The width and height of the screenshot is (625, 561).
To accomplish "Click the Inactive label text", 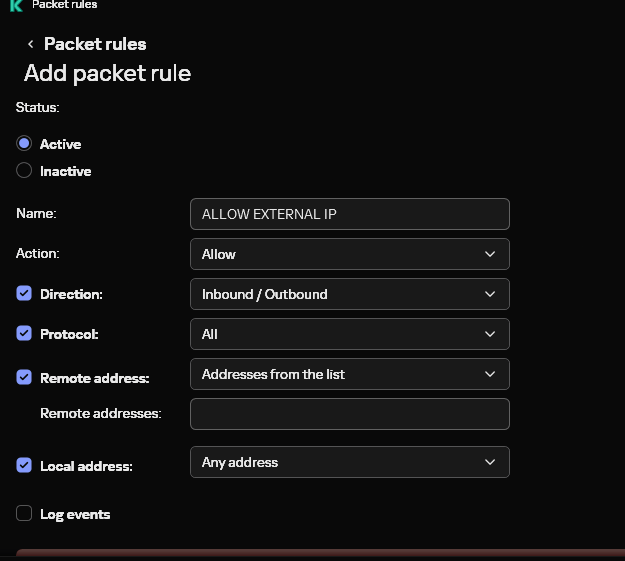I will point(65,171).
